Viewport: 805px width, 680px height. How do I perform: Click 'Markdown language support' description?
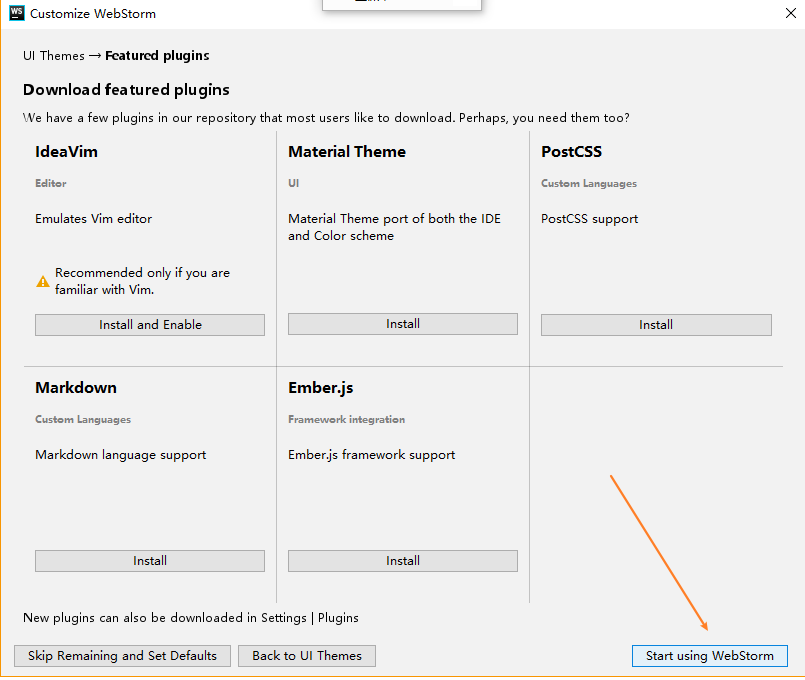coord(121,455)
